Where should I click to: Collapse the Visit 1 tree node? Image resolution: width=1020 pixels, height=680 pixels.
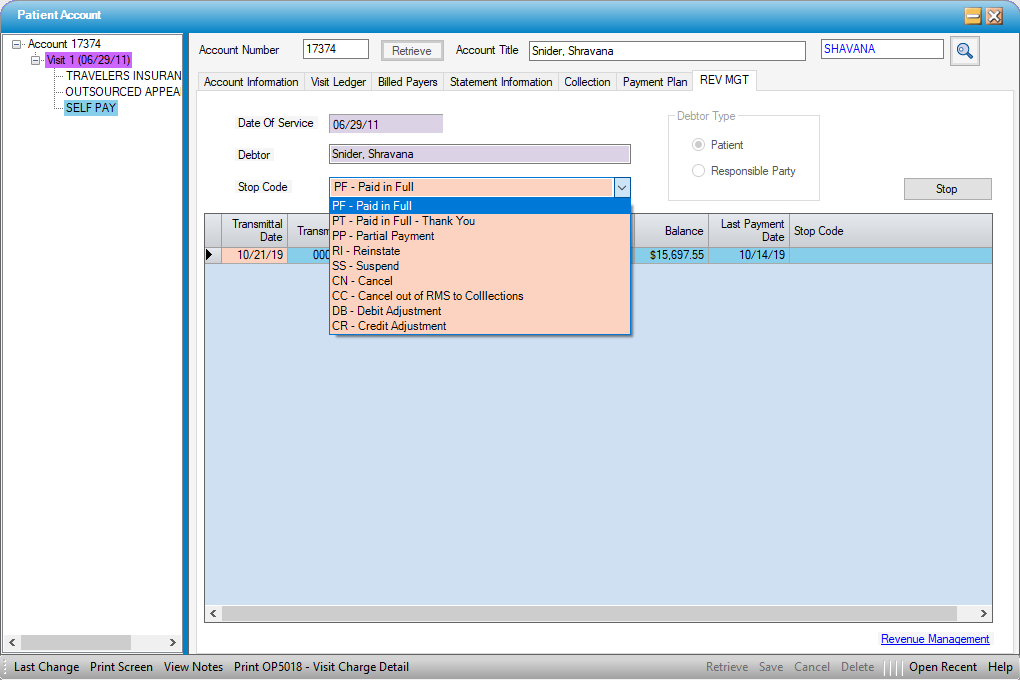36,60
